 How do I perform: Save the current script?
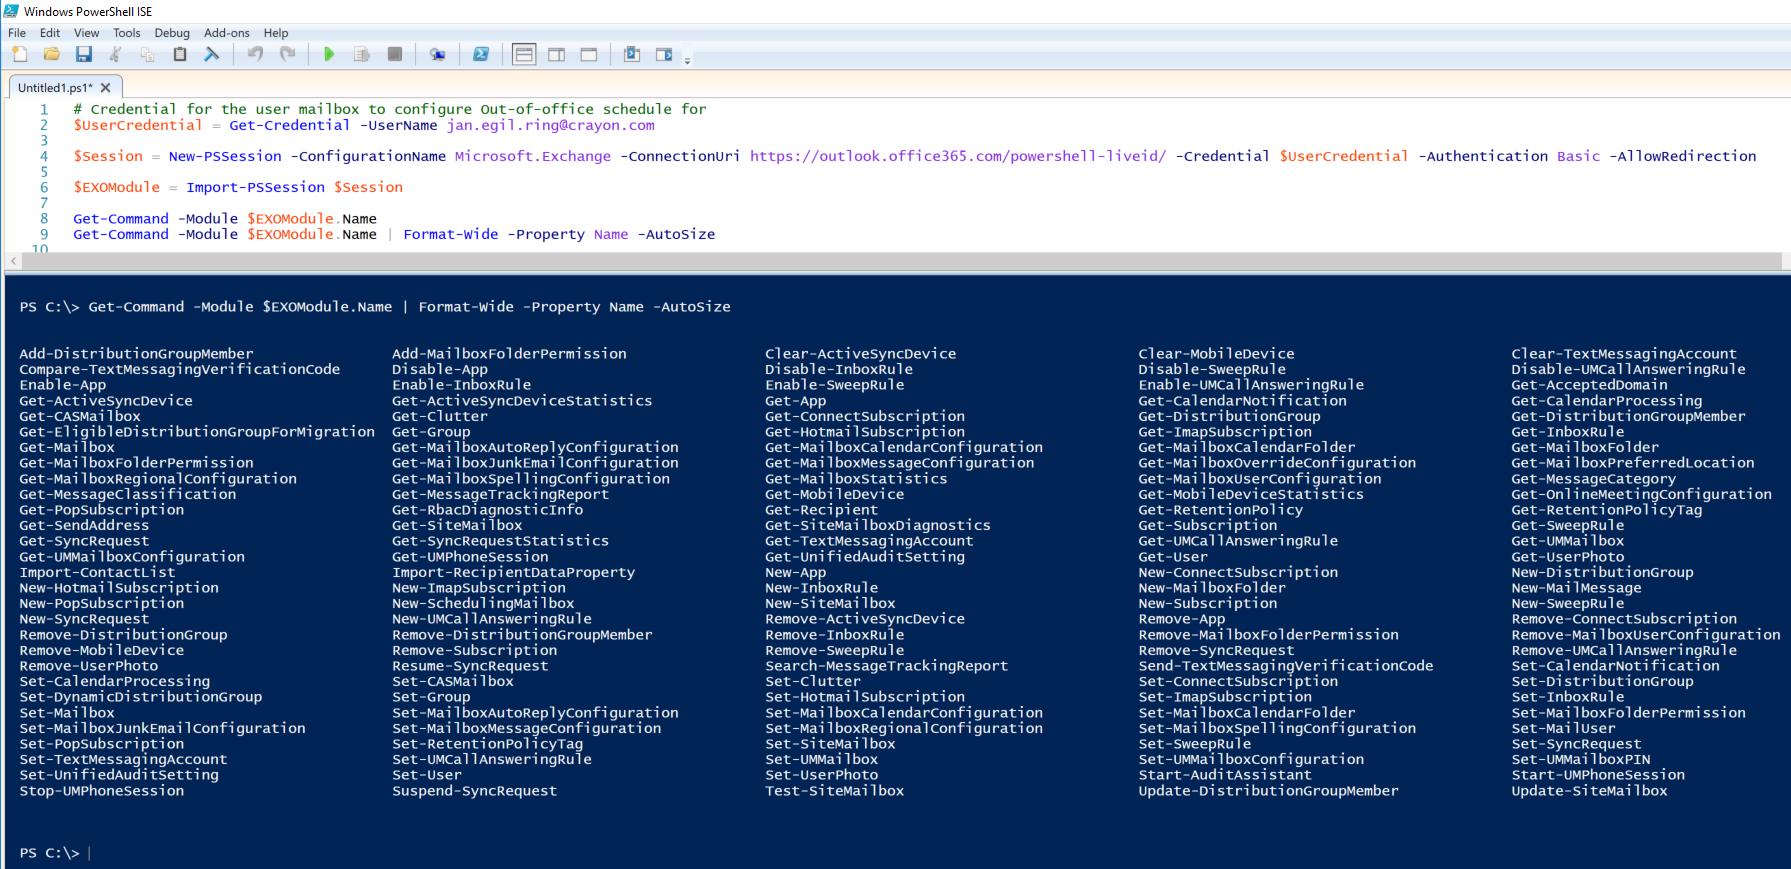pos(84,54)
